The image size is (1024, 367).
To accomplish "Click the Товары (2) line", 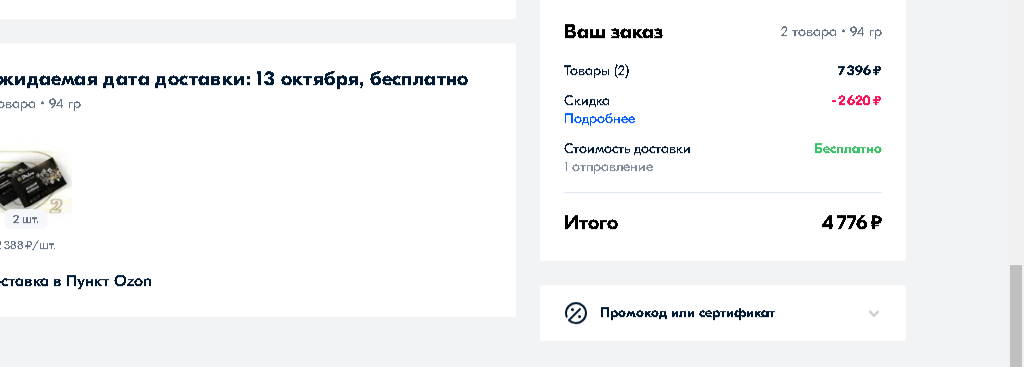I will [597, 71].
